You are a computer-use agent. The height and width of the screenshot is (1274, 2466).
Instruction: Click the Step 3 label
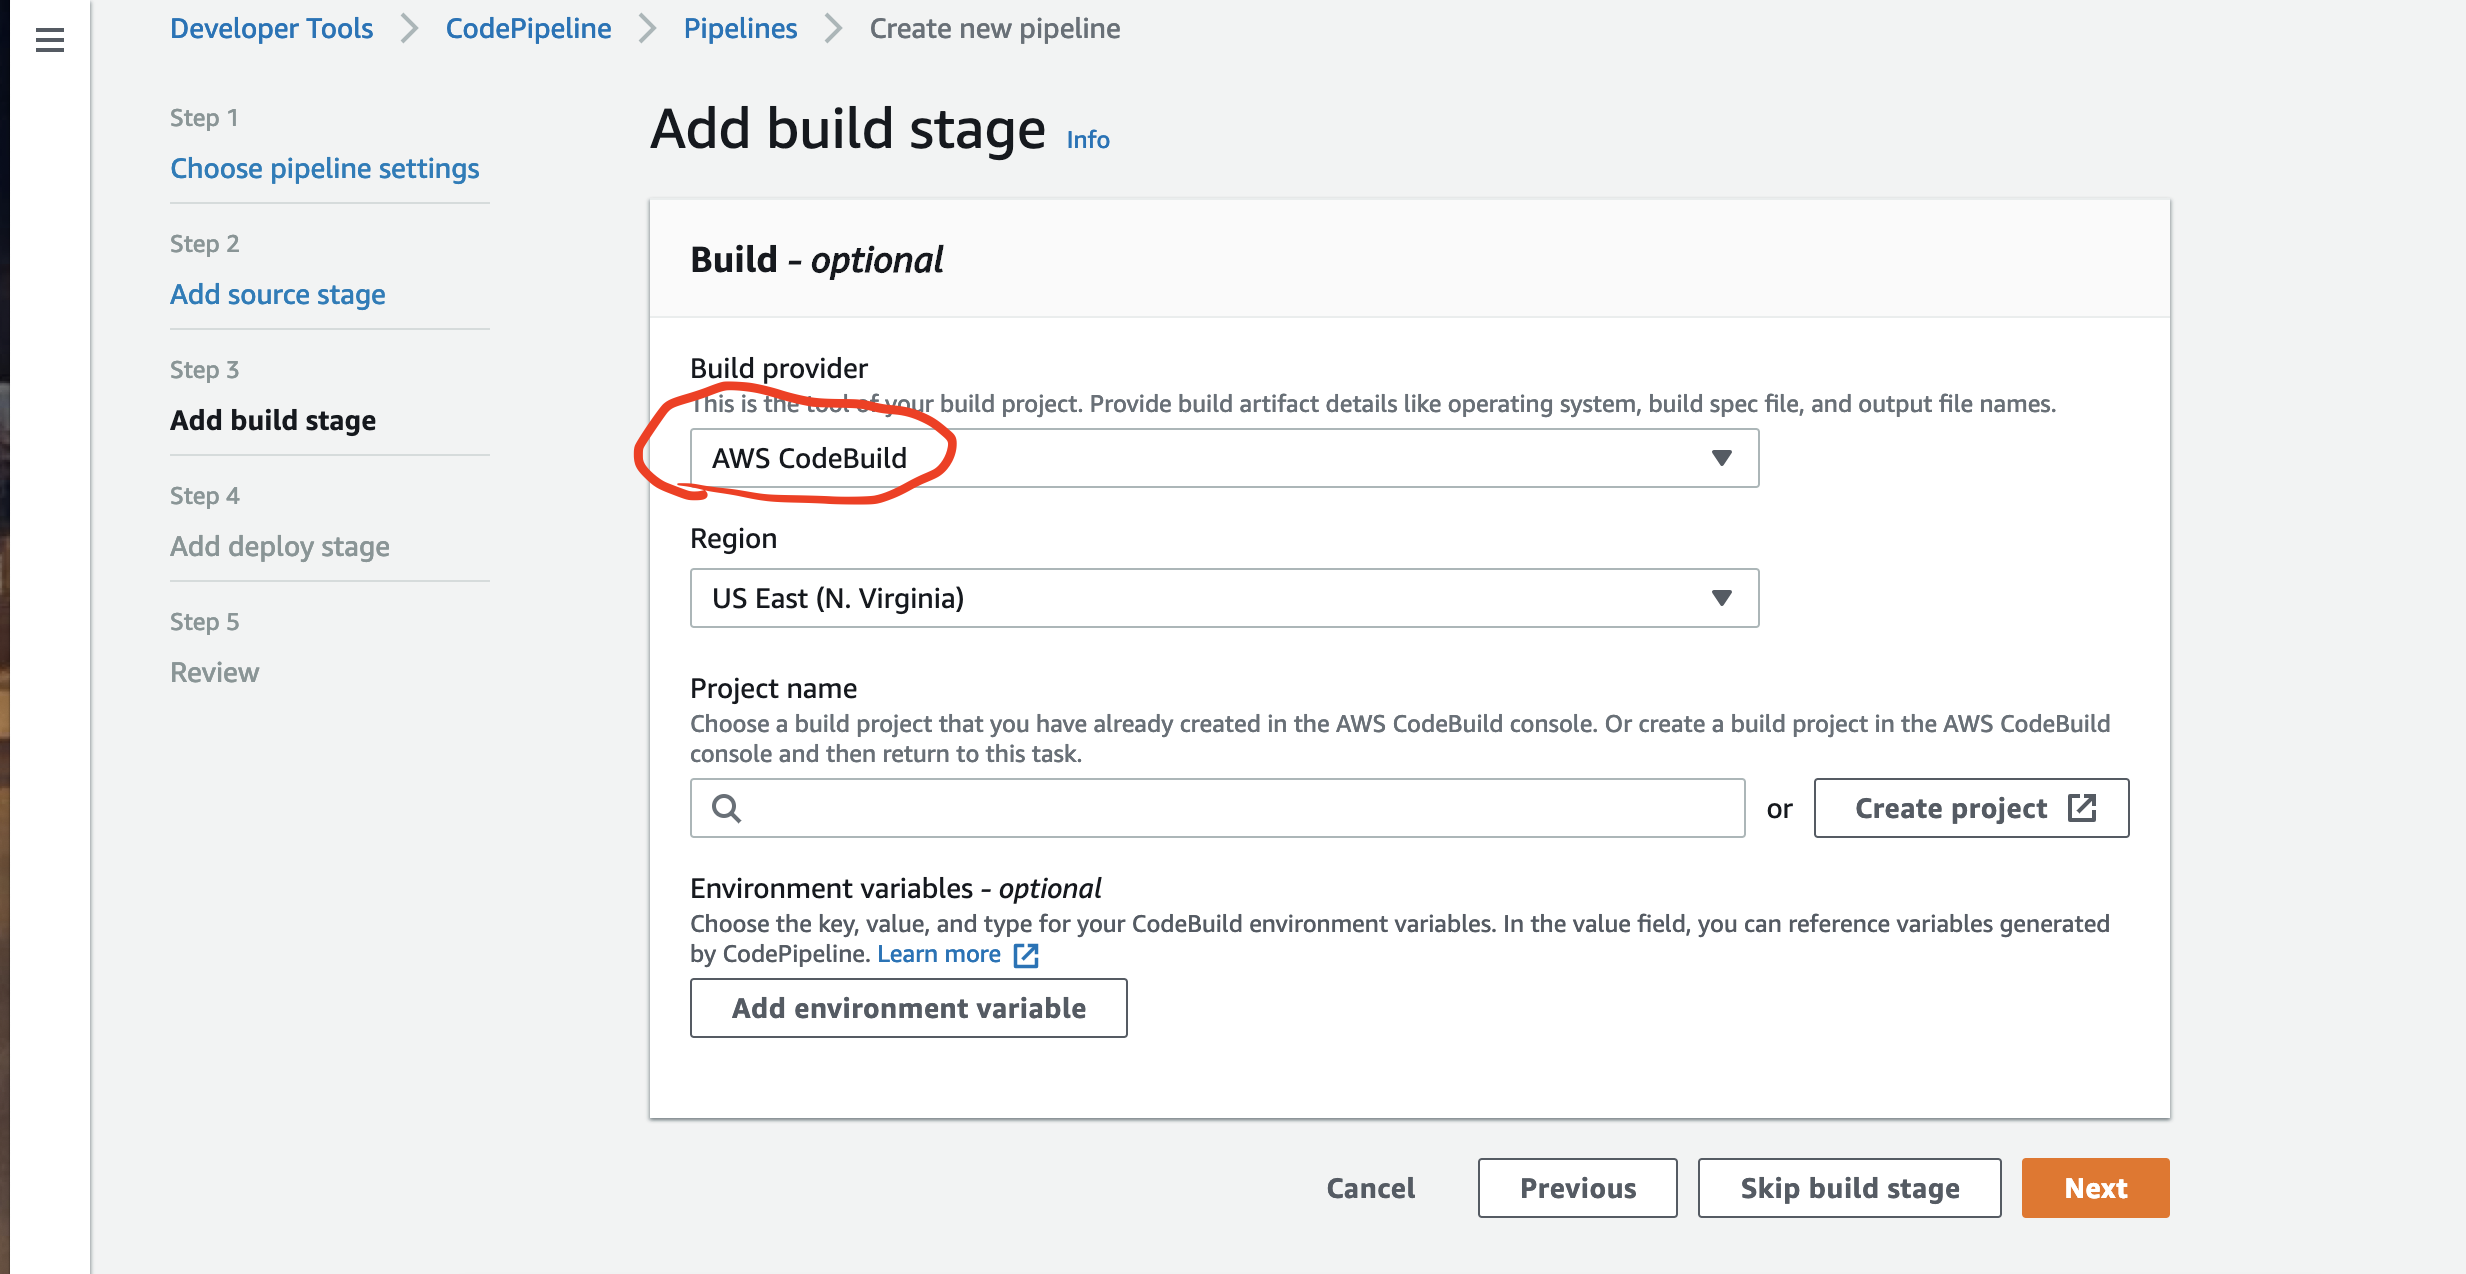pyautogui.click(x=204, y=369)
